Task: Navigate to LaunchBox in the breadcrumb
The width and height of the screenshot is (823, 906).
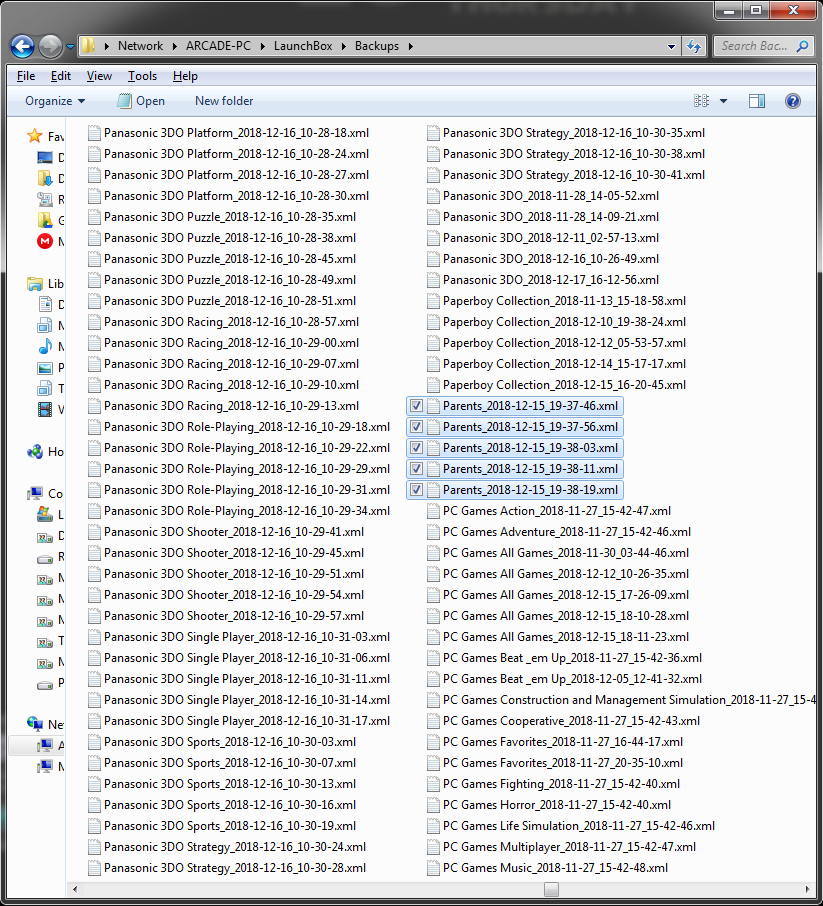Action: (303, 46)
